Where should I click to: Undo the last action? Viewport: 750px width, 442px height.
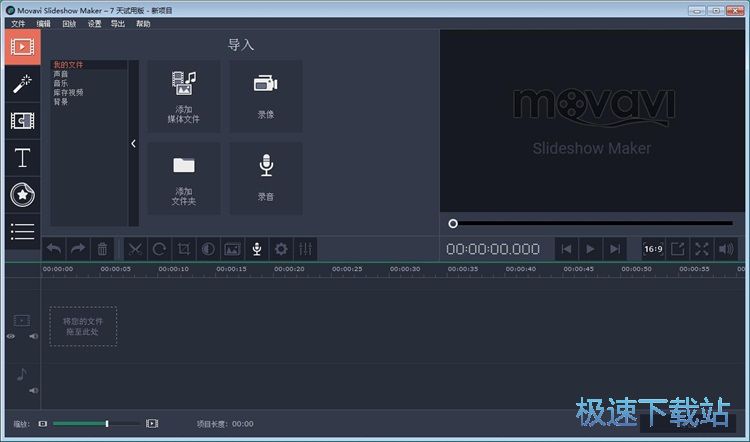pos(54,249)
